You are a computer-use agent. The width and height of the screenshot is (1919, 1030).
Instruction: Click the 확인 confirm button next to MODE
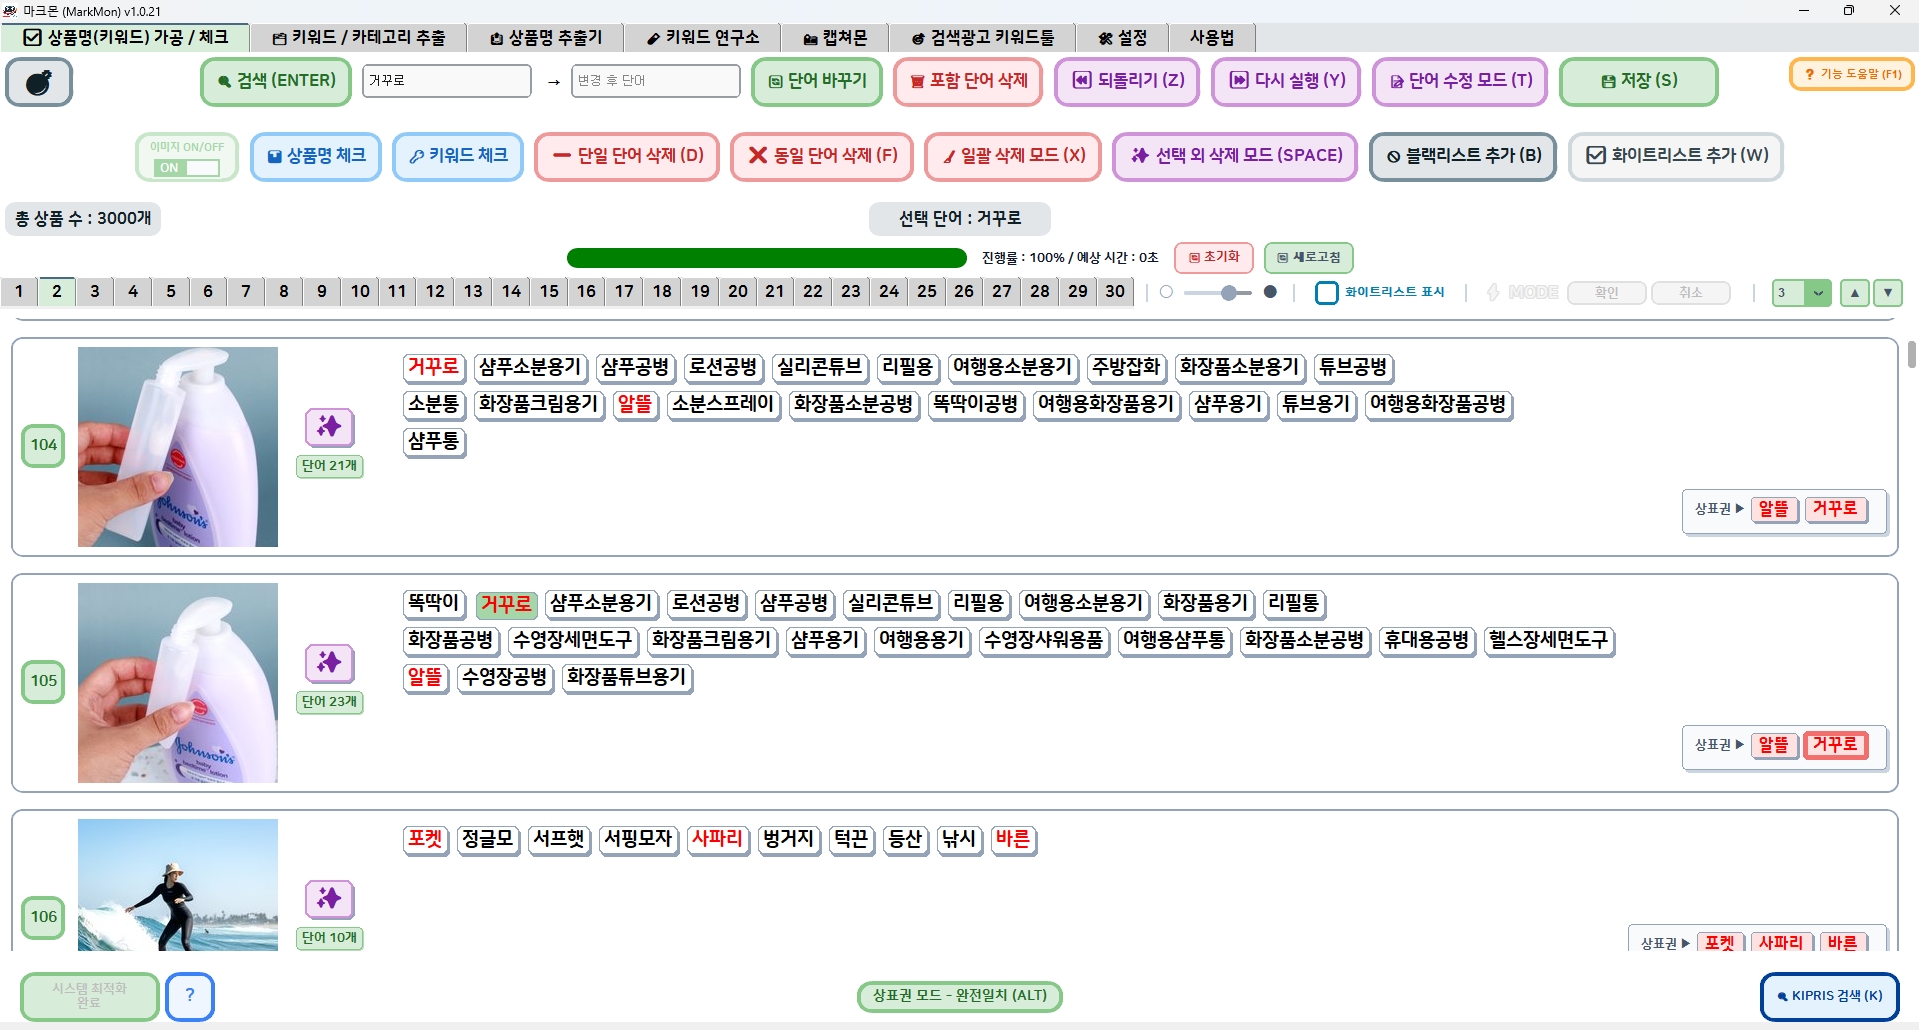(1606, 293)
